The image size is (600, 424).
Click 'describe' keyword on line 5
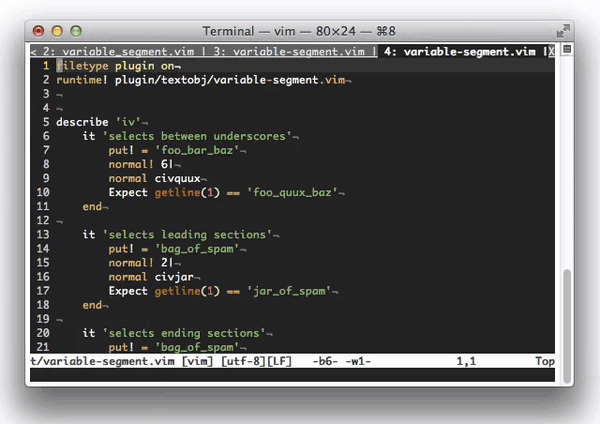(x=82, y=122)
